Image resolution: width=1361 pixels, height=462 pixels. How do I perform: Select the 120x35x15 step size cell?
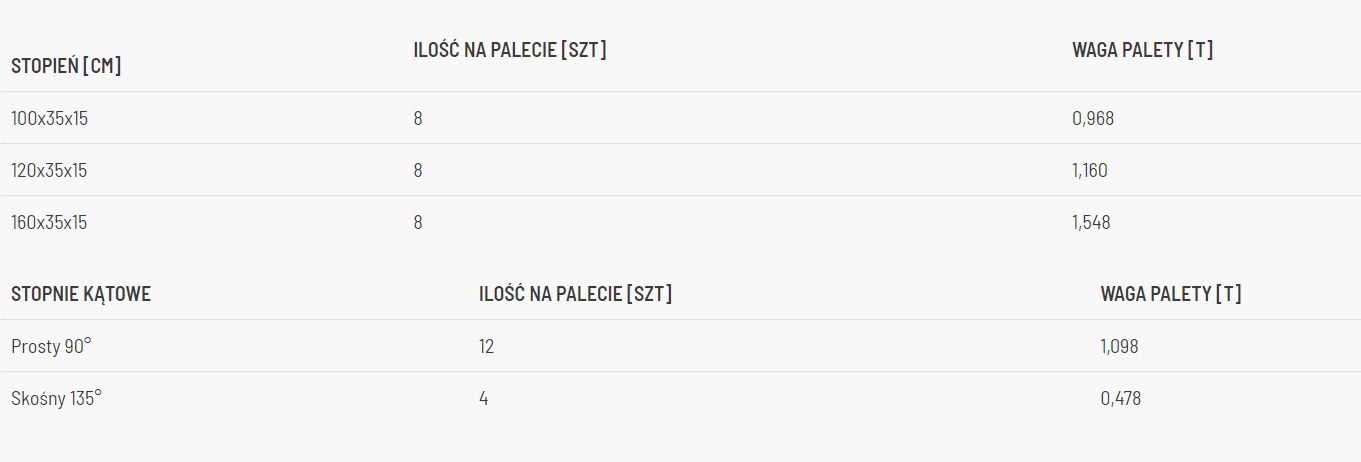(49, 170)
